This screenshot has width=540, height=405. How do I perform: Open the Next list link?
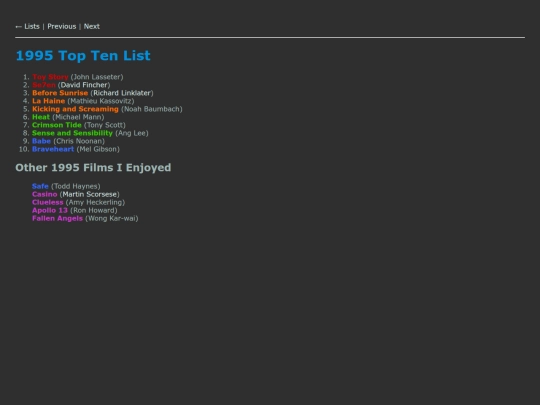coord(92,27)
